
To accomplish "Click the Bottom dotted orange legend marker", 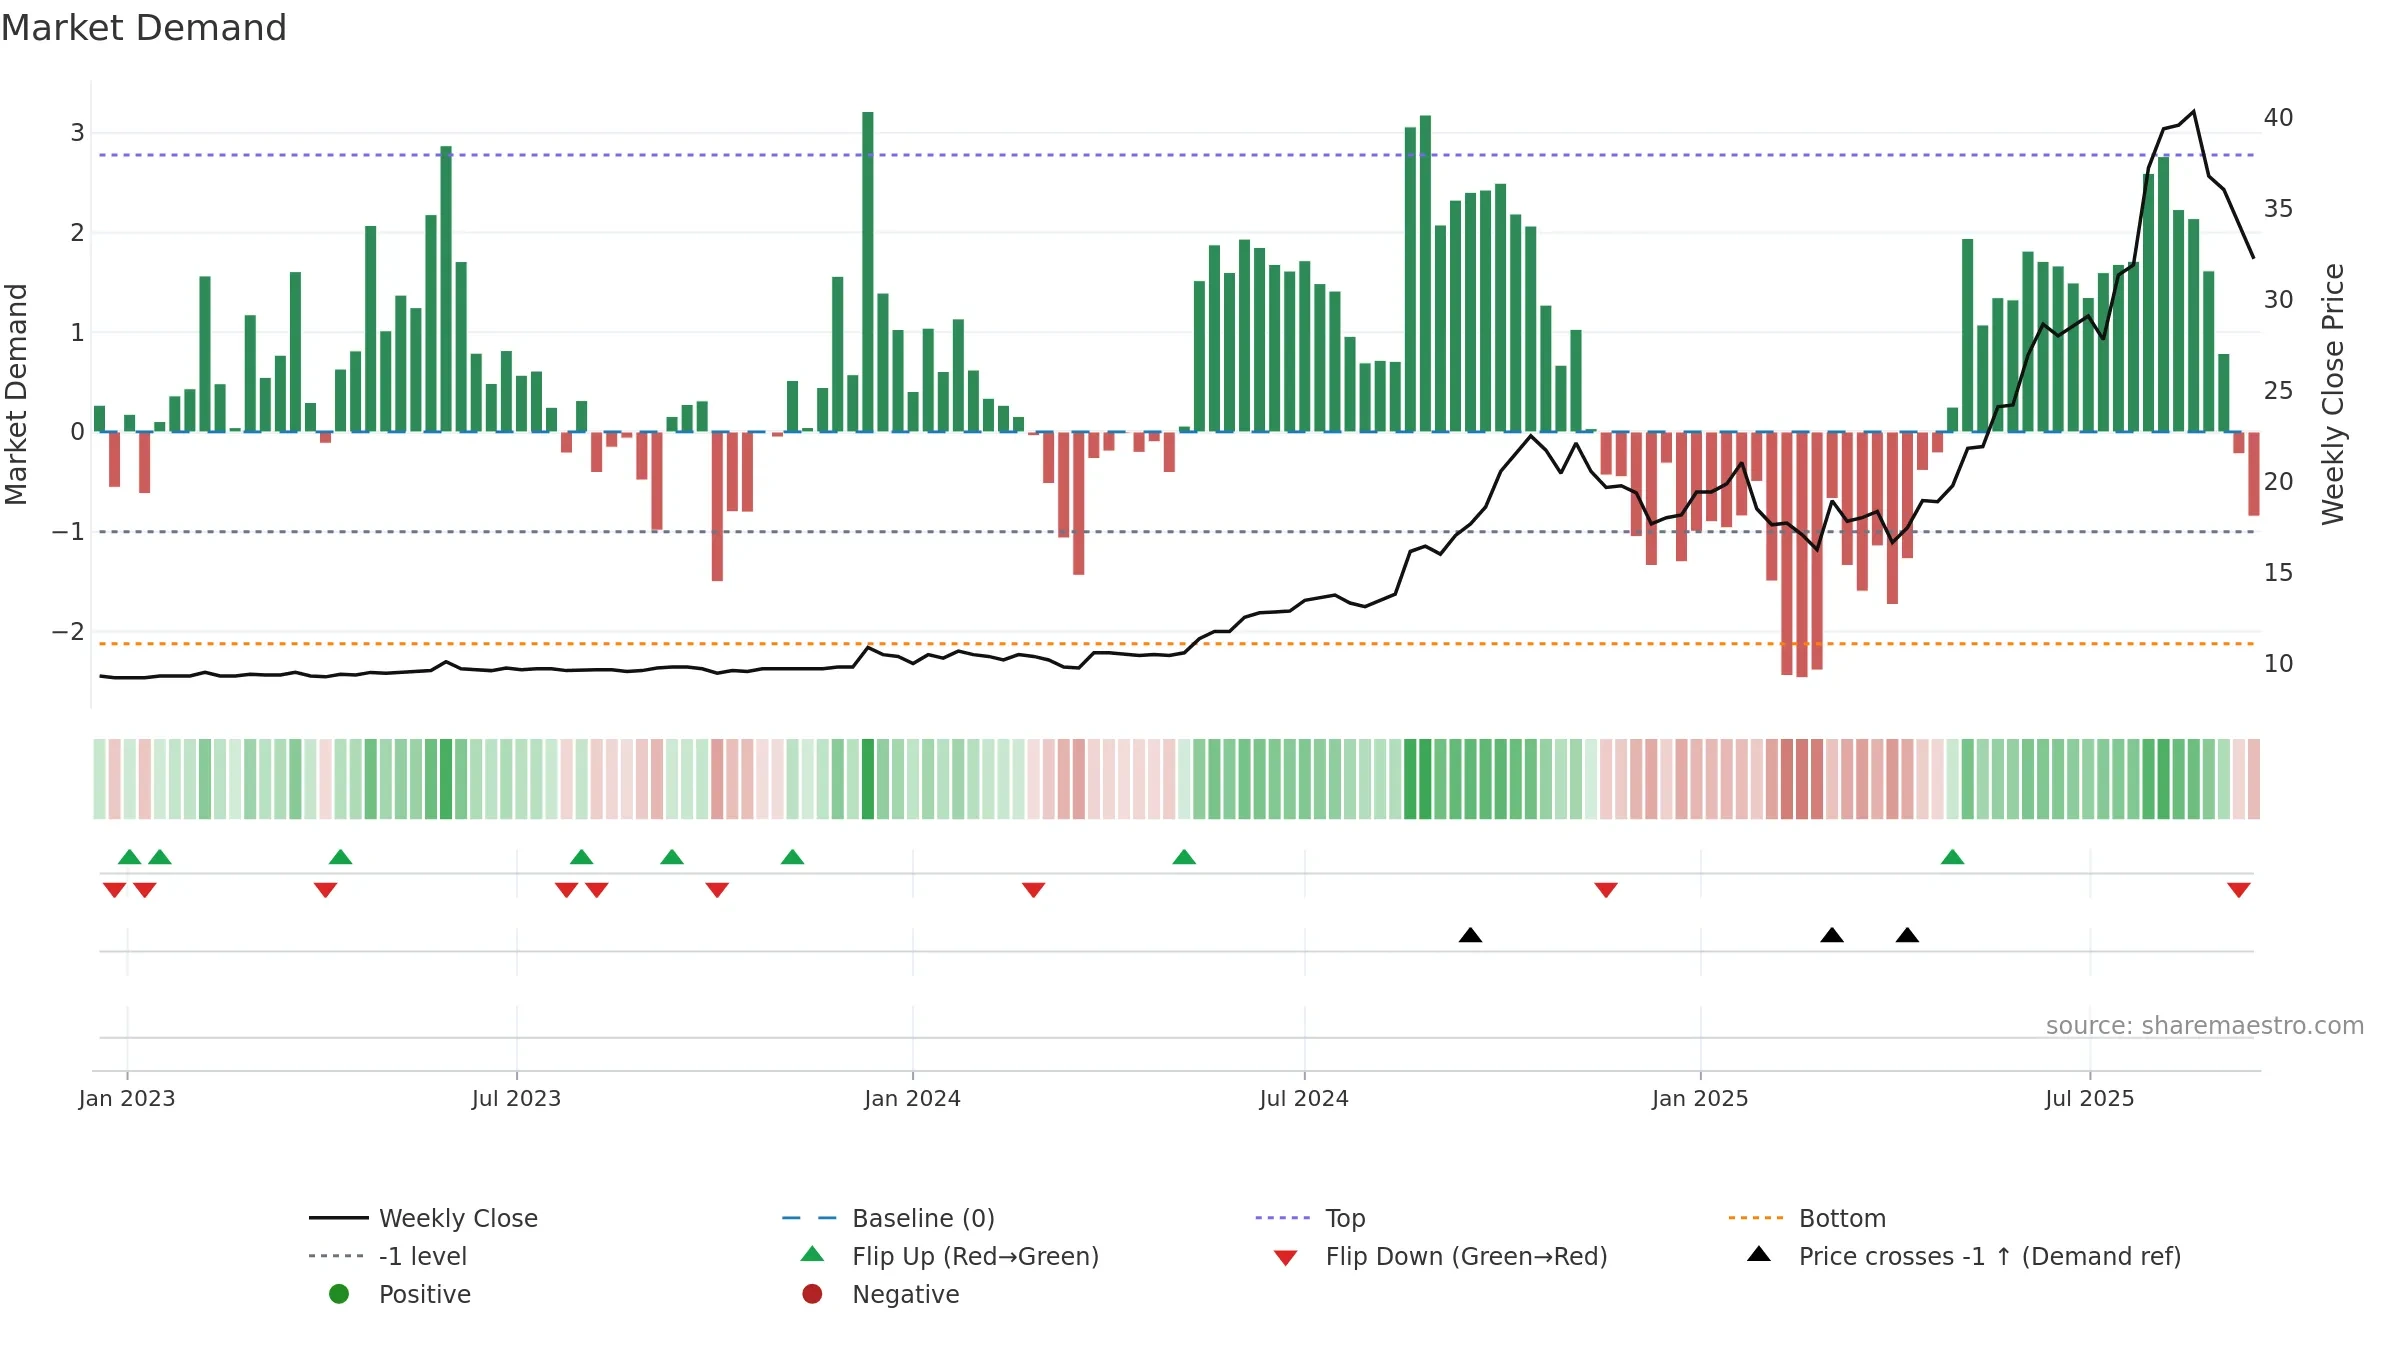I will (x=1755, y=1218).
